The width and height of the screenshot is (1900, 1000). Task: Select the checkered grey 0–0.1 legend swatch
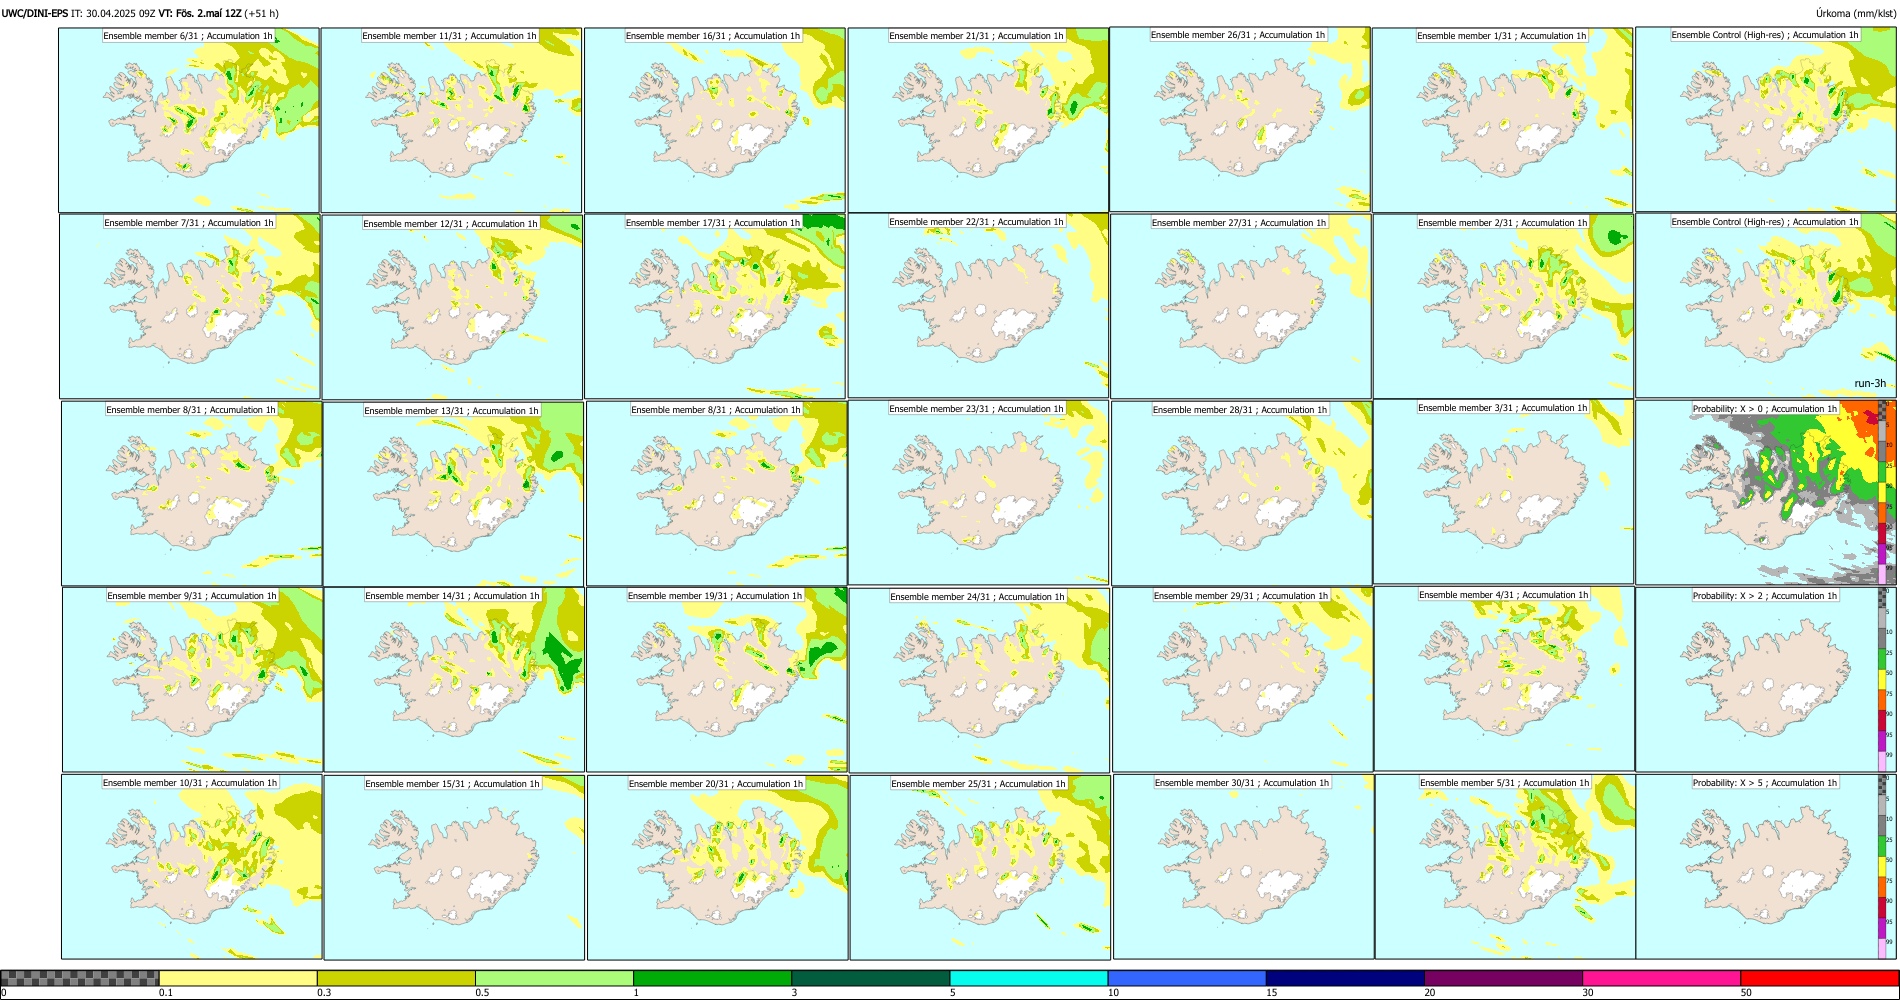pos(80,978)
